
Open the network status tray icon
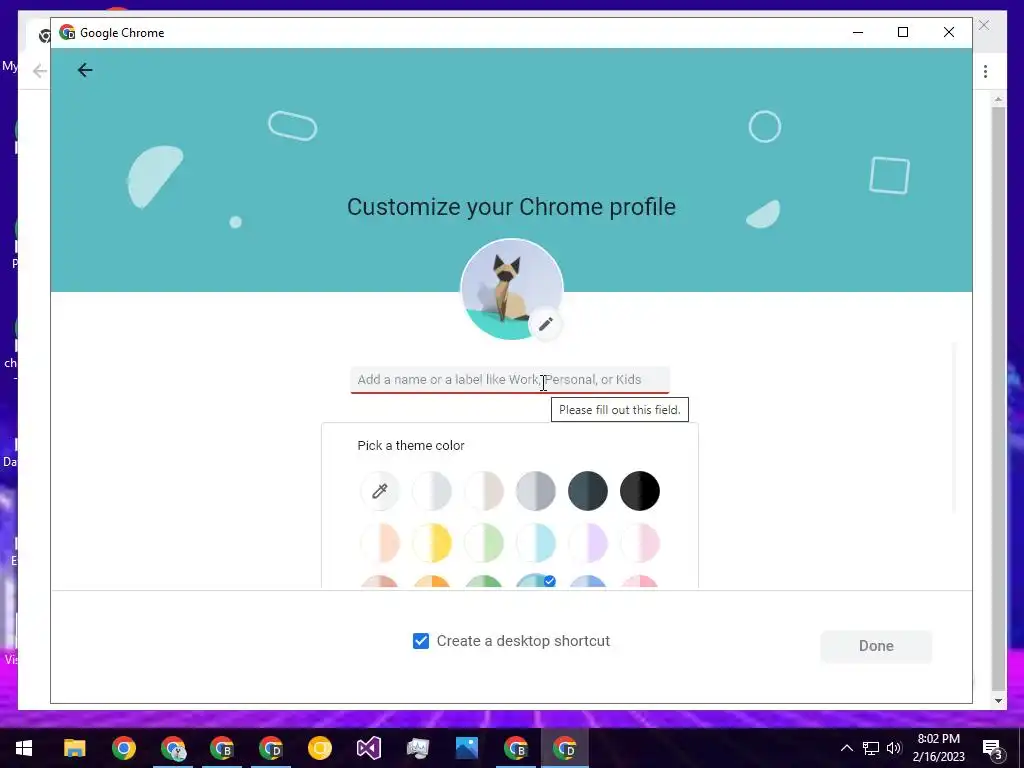pyautogui.click(x=871, y=748)
